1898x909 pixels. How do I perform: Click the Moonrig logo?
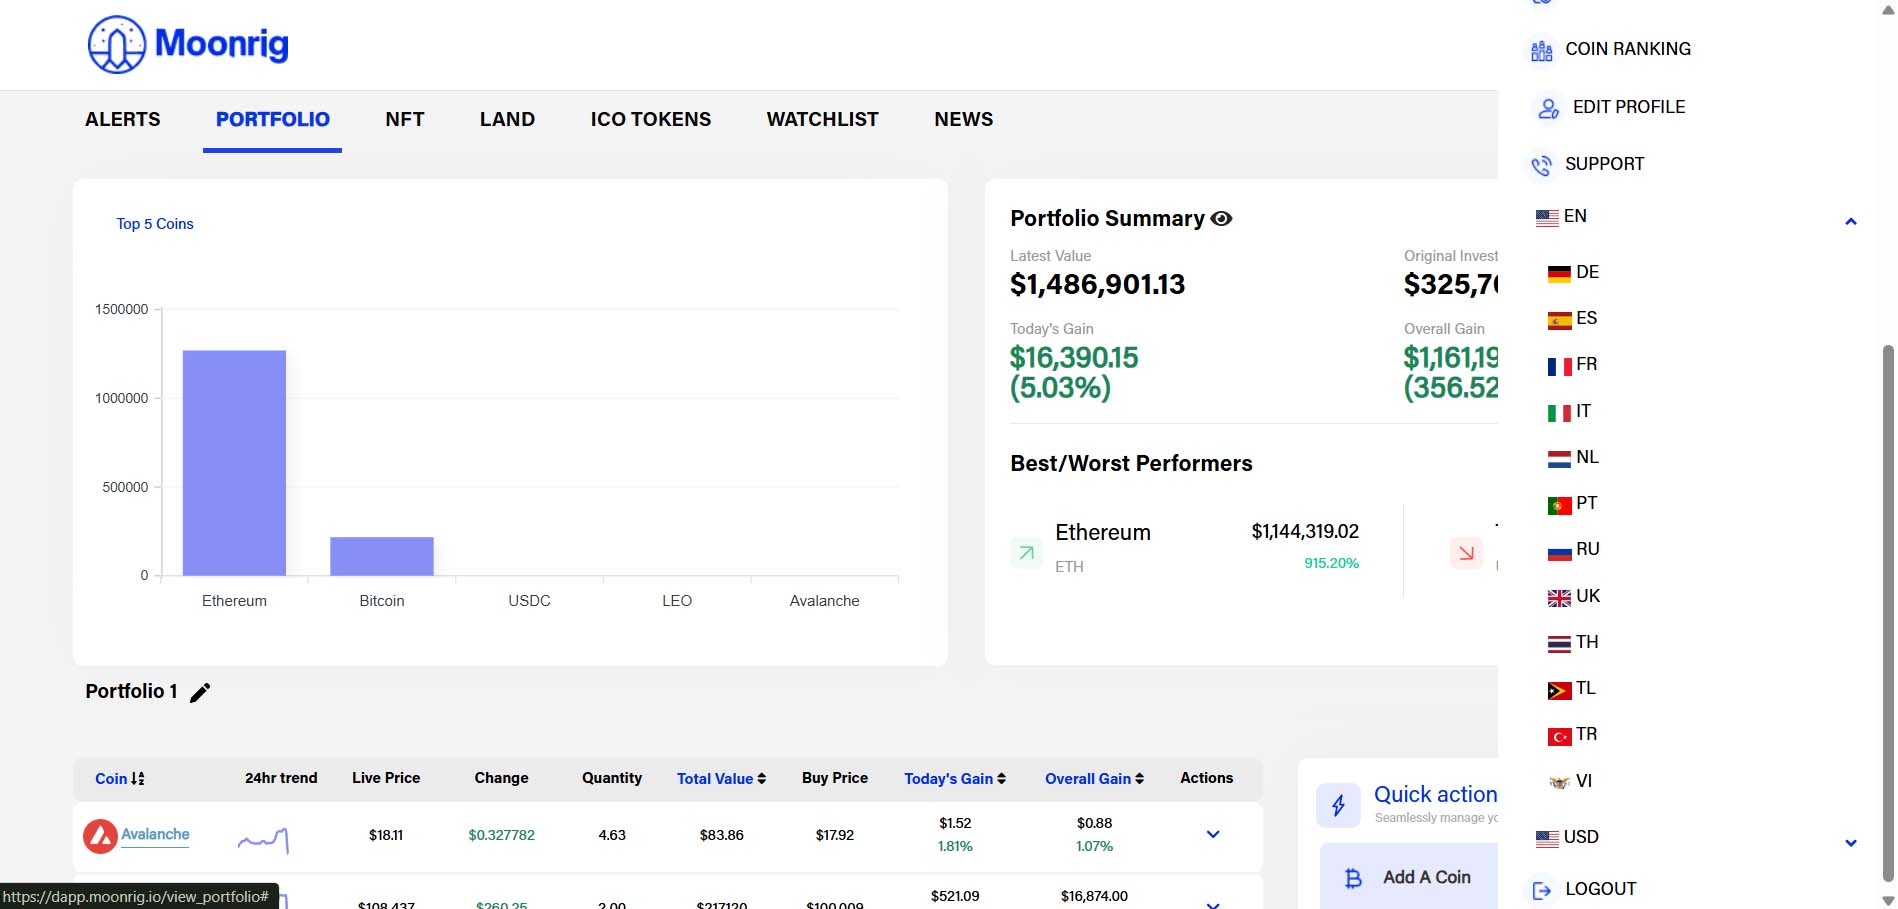click(188, 44)
